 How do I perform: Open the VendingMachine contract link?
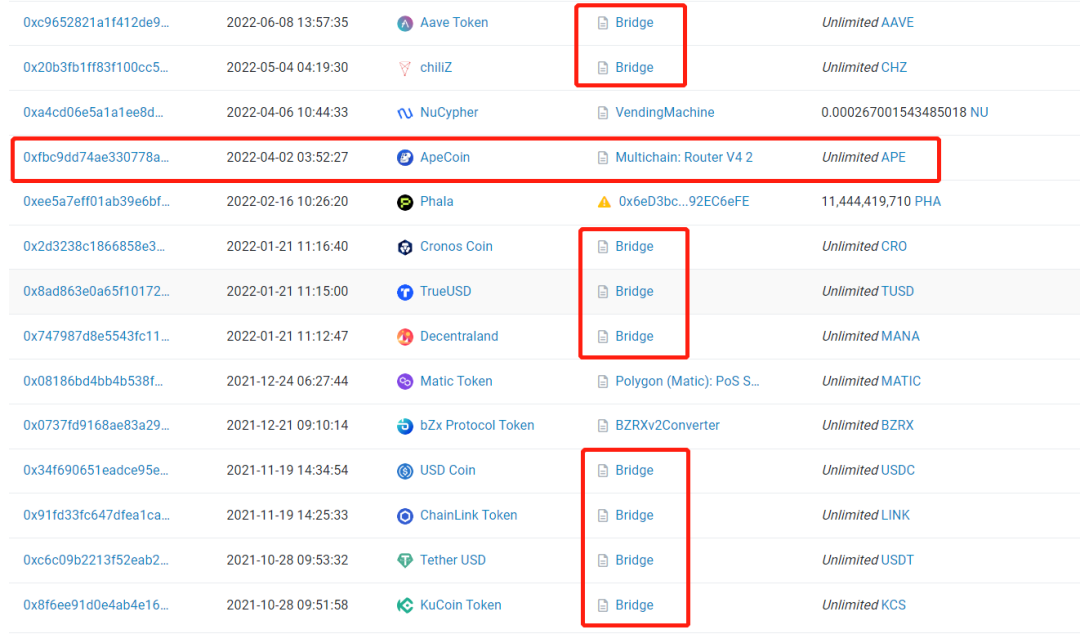665,112
